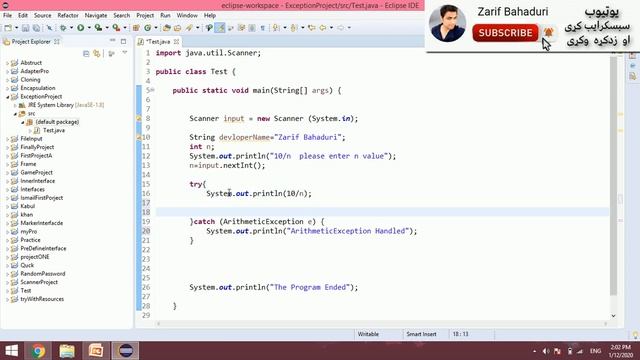Viewport: 640px width, 360px height.
Task: Open the Refactor menu
Action: click(68, 15)
